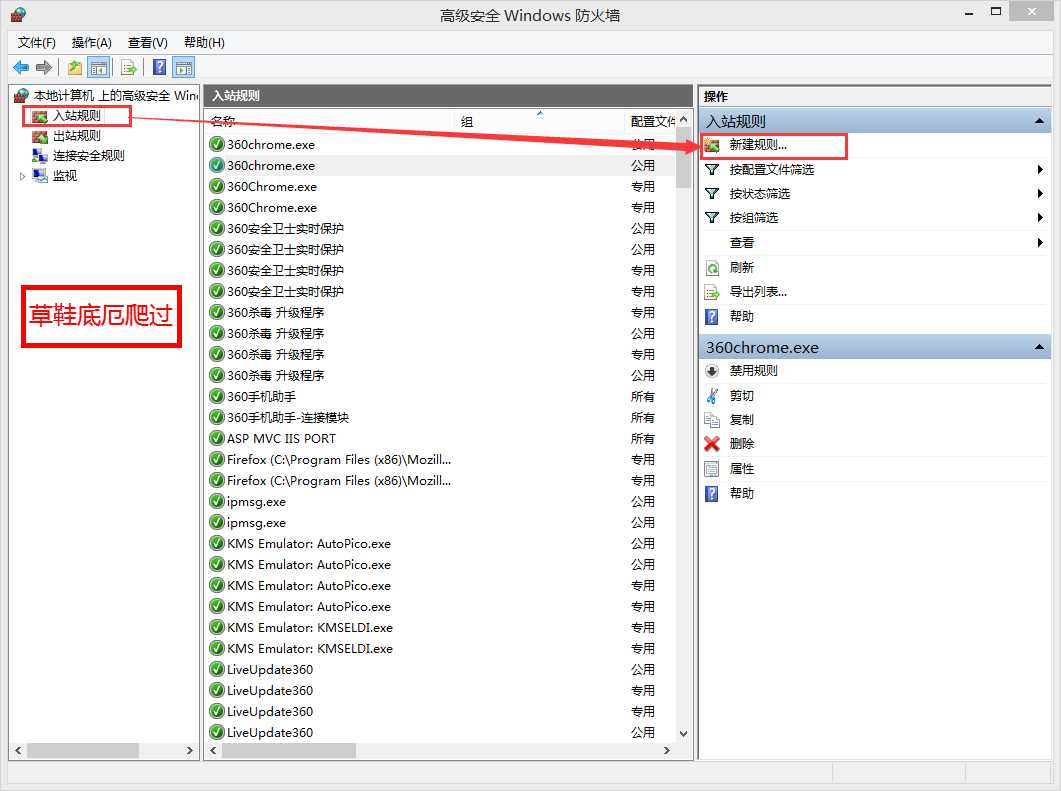Click the rule list scroll-down arrow
Image resolution: width=1061 pixels, height=791 pixels.
(x=683, y=733)
